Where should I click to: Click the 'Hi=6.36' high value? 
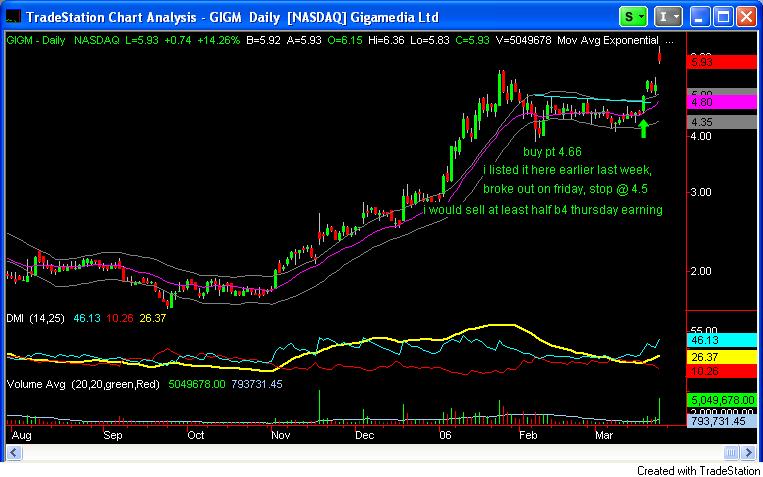387,41
